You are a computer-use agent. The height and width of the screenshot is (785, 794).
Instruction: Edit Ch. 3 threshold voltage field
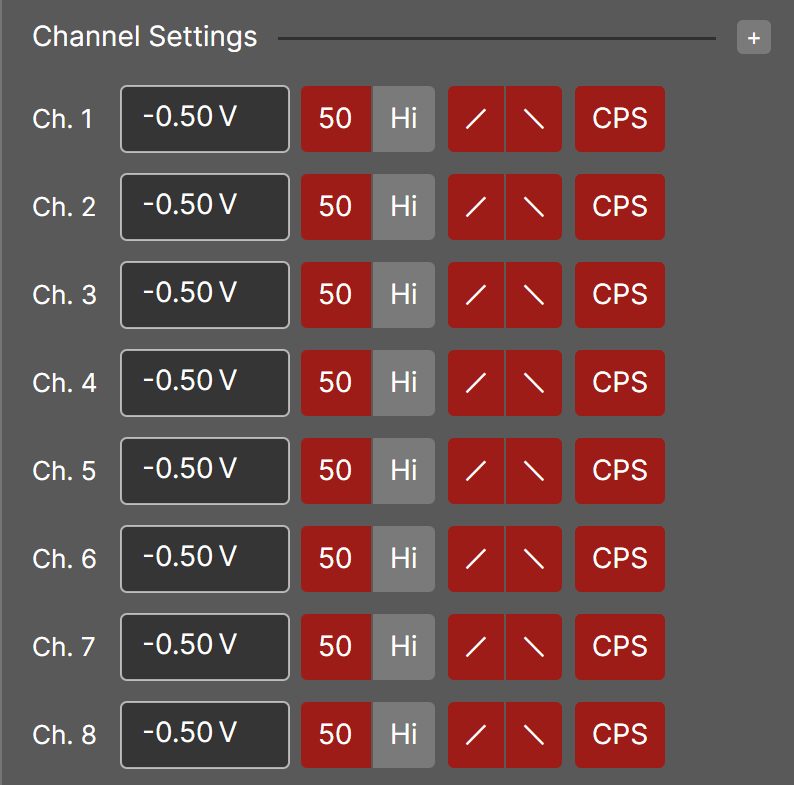pyautogui.click(x=205, y=295)
